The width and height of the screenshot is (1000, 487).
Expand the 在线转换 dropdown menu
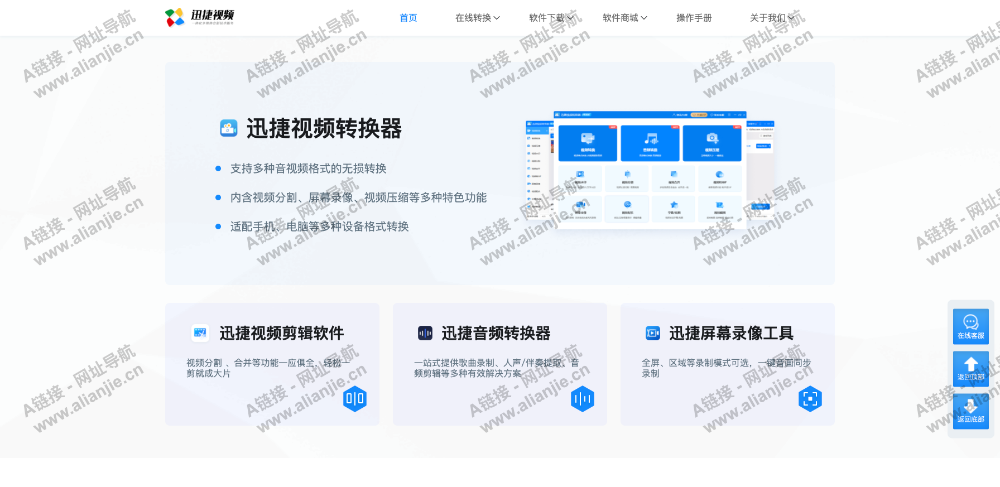point(477,18)
